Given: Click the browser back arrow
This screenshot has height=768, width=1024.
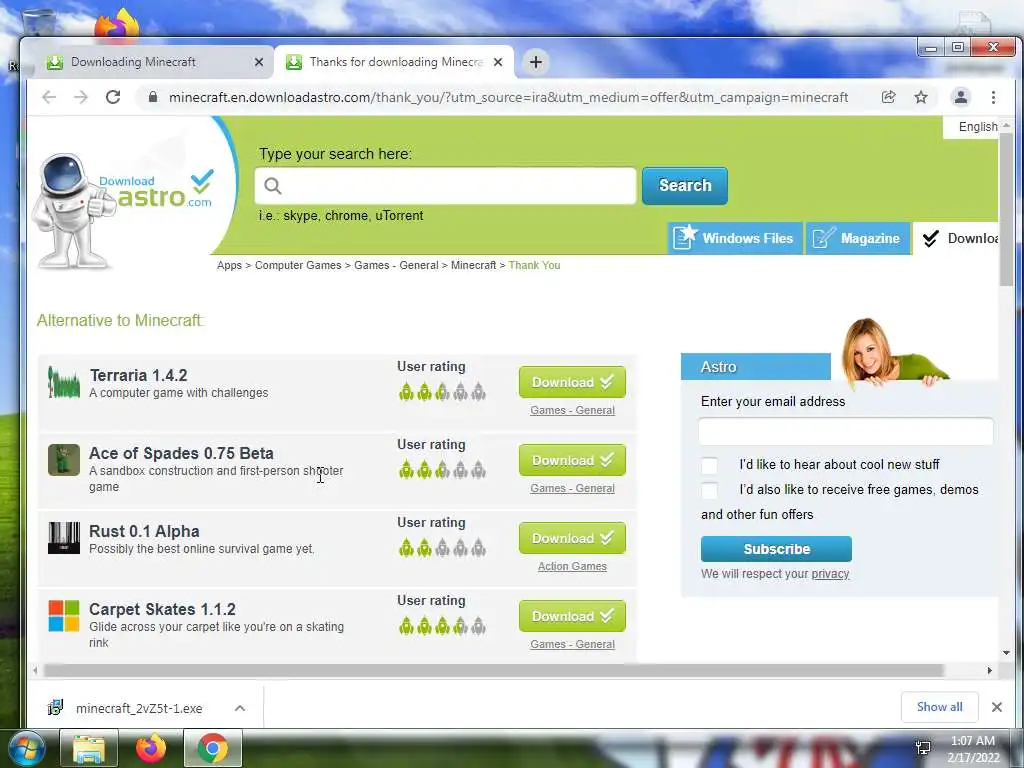Looking at the screenshot, I should [x=49, y=97].
